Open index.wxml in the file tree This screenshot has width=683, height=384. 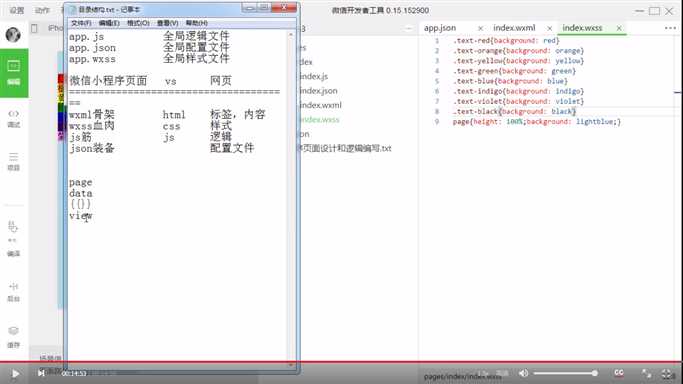pyautogui.click(x=321, y=105)
